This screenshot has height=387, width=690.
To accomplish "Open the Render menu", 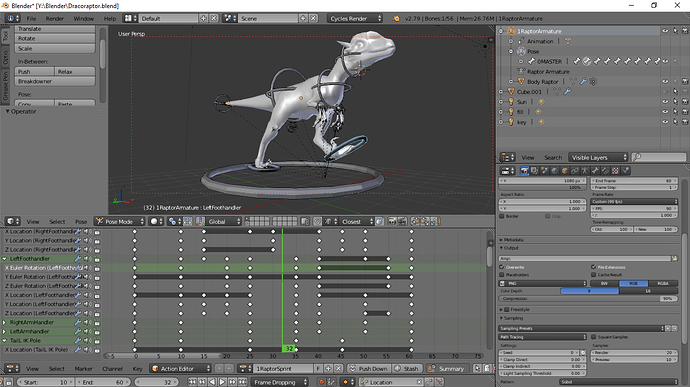I will click(x=55, y=18).
